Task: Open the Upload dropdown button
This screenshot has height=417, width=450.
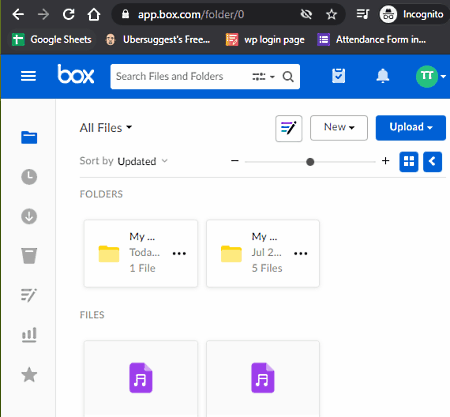Action: click(411, 128)
